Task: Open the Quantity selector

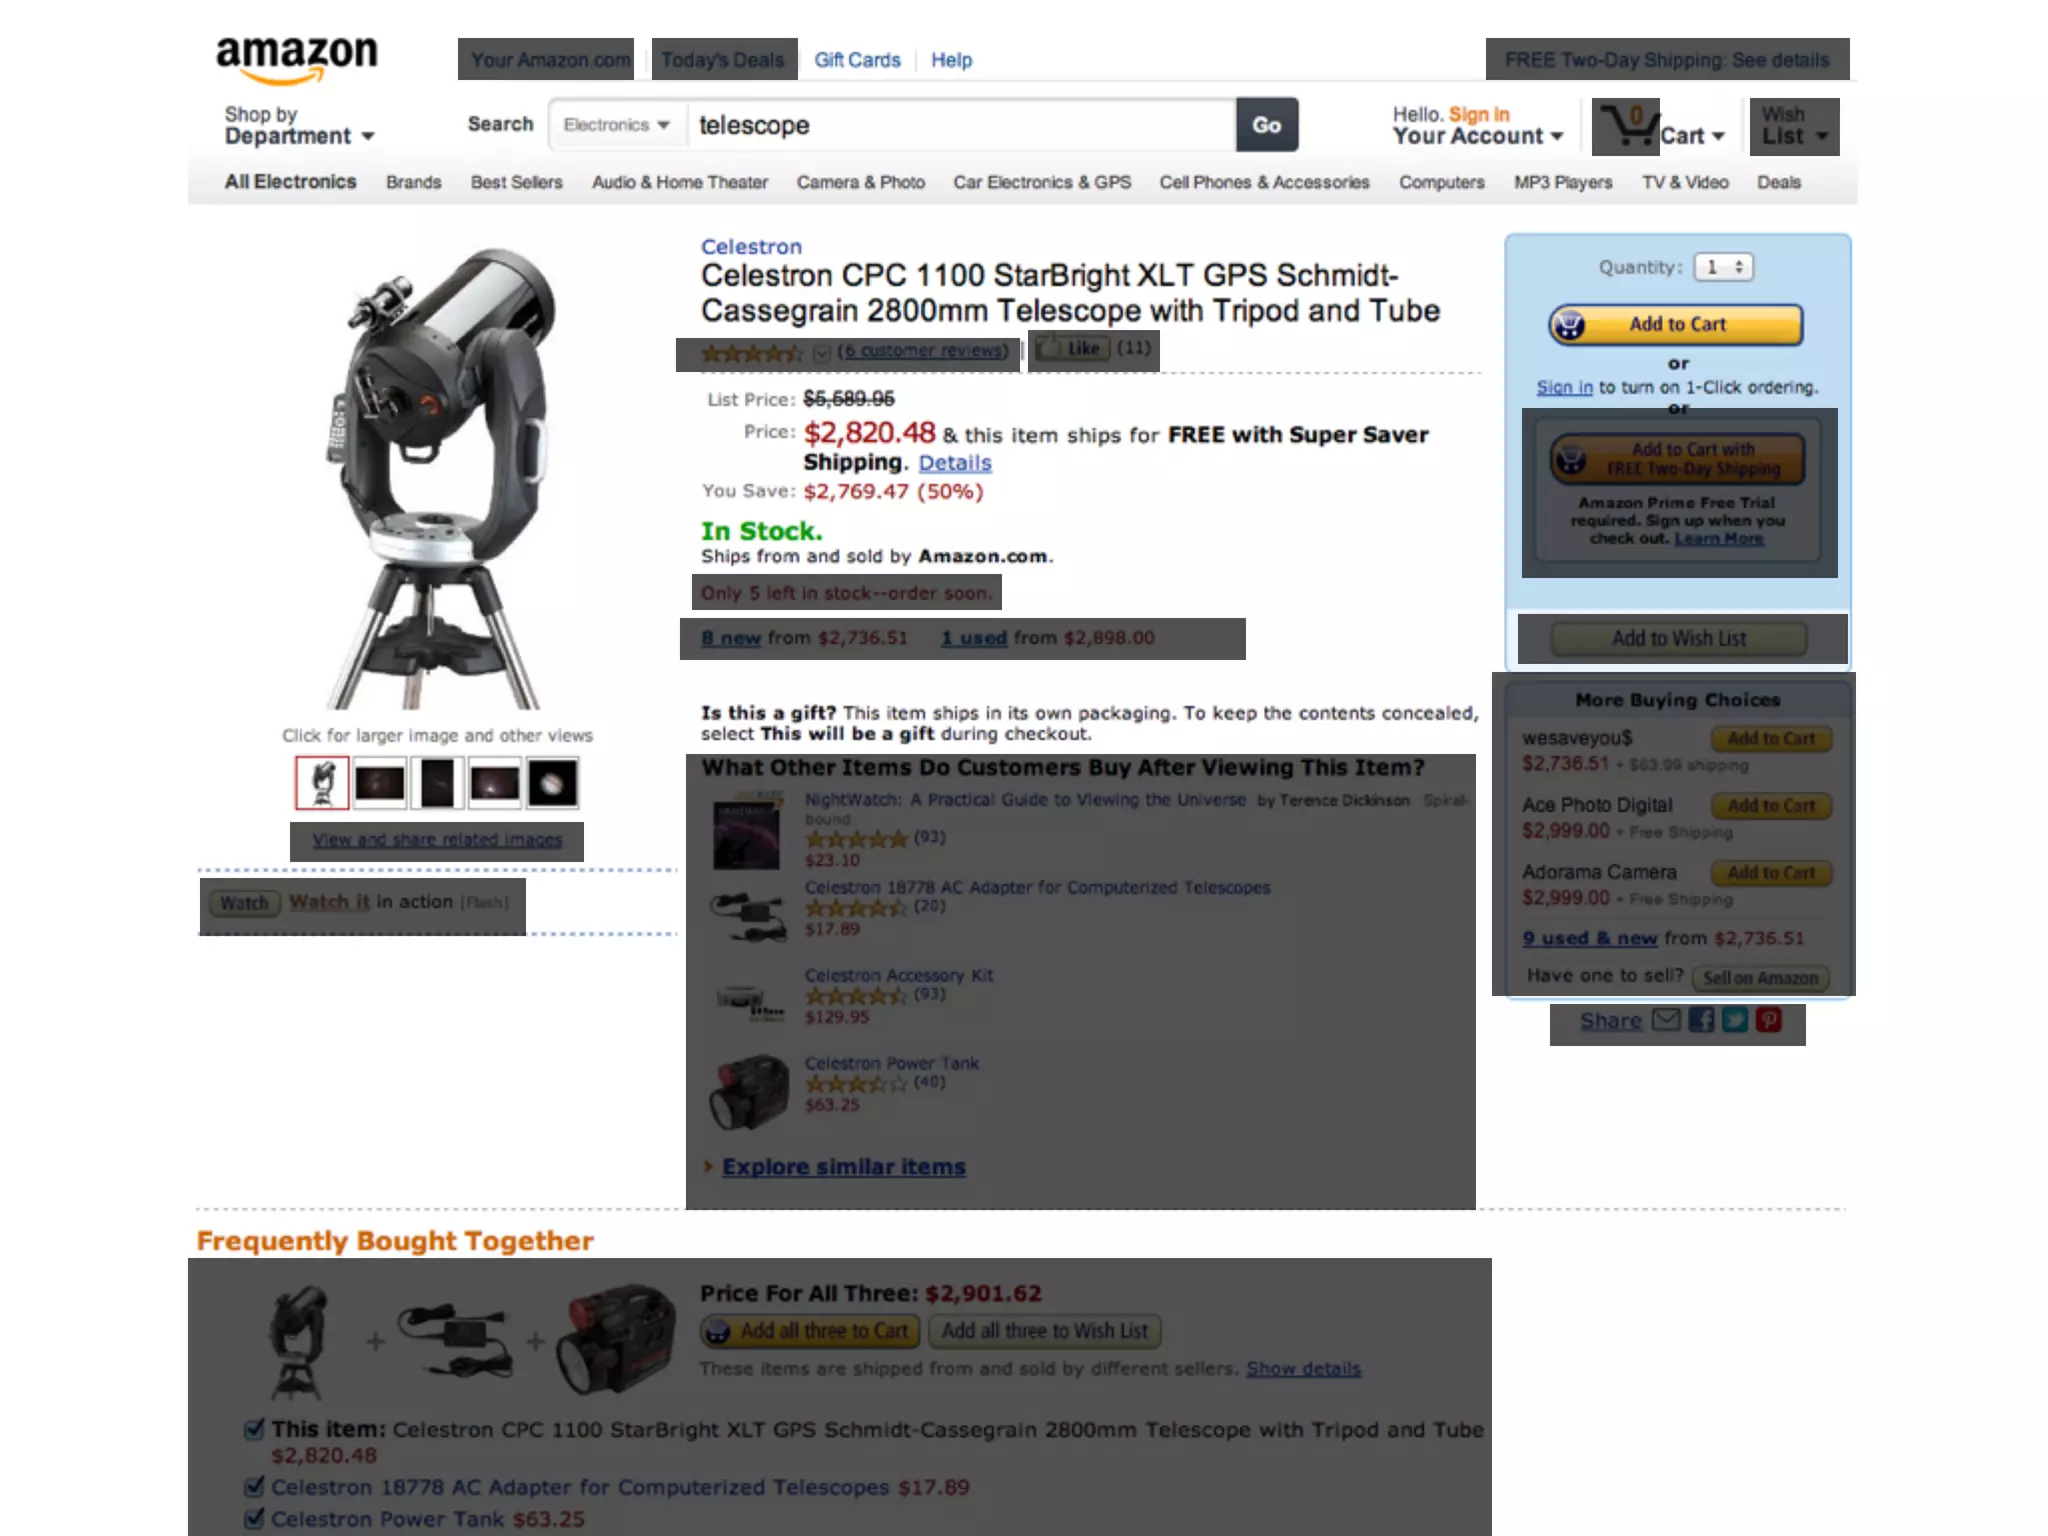Action: pos(1723,267)
